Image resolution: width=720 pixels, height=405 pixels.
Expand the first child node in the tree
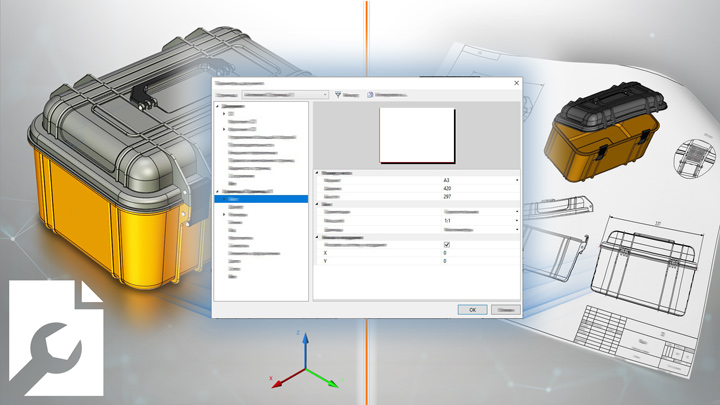[x=224, y=114]
